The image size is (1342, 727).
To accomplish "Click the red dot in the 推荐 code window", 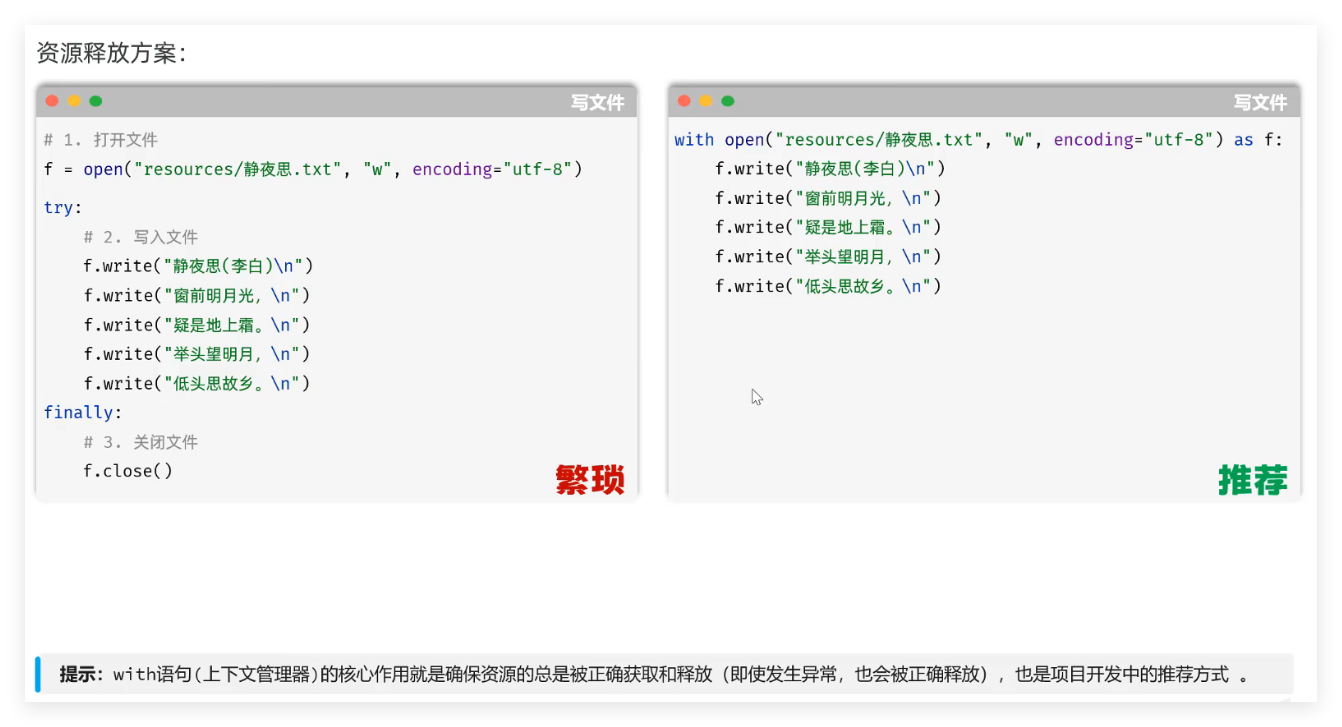I will coord(684,101).
